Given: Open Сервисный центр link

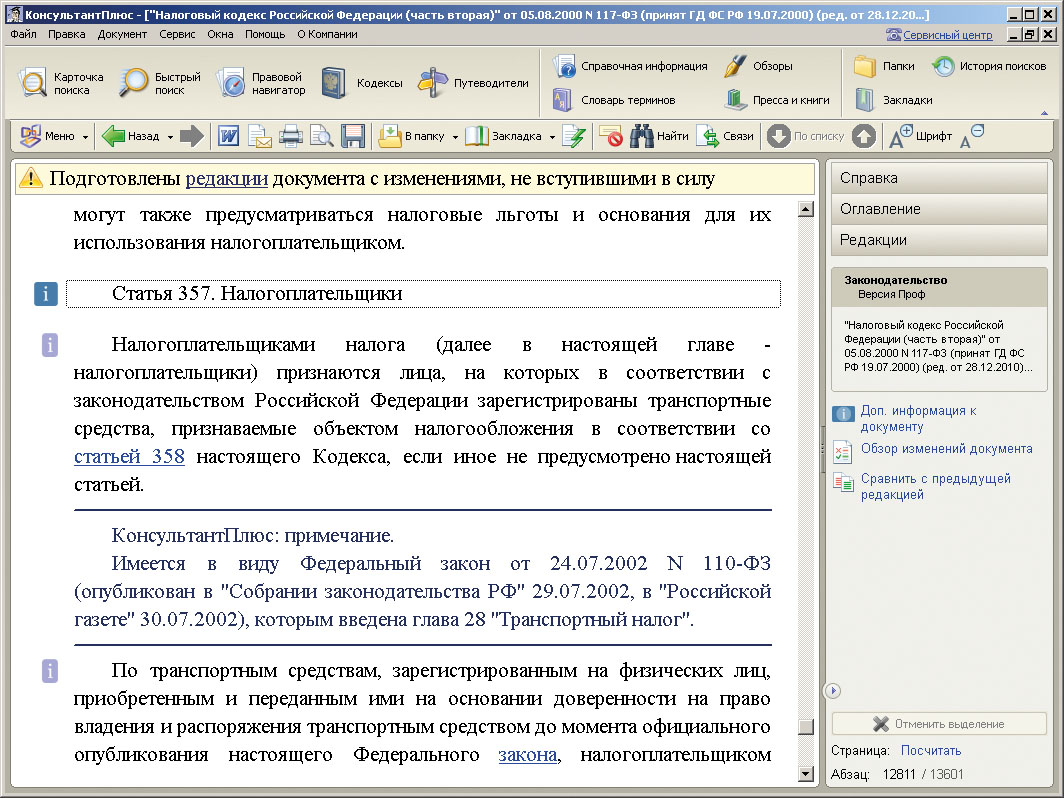Looking at the screenshot, I should (947, 35).
